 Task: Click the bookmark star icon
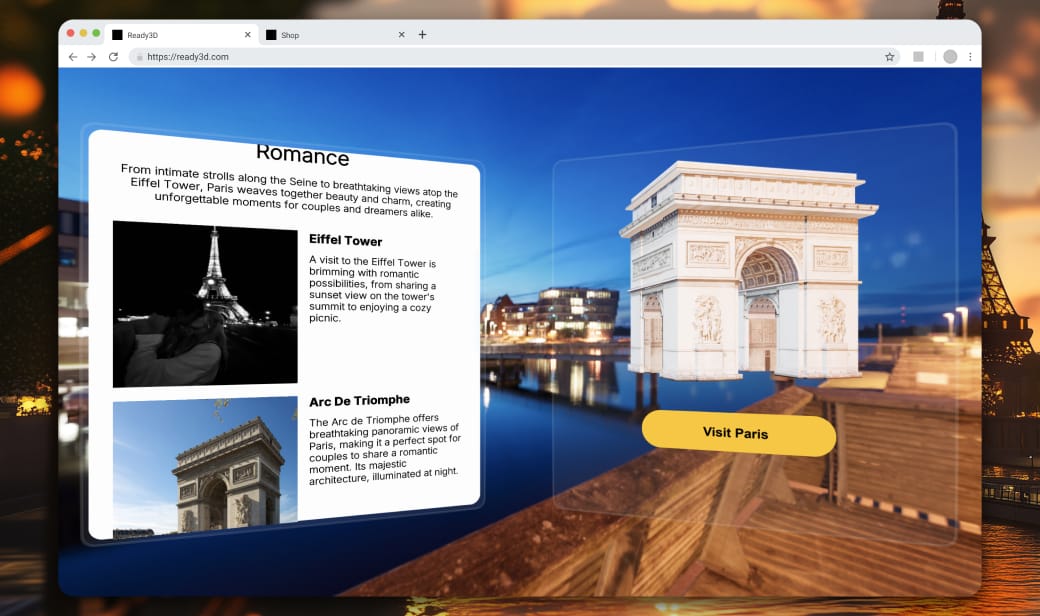tap(889, 57)
